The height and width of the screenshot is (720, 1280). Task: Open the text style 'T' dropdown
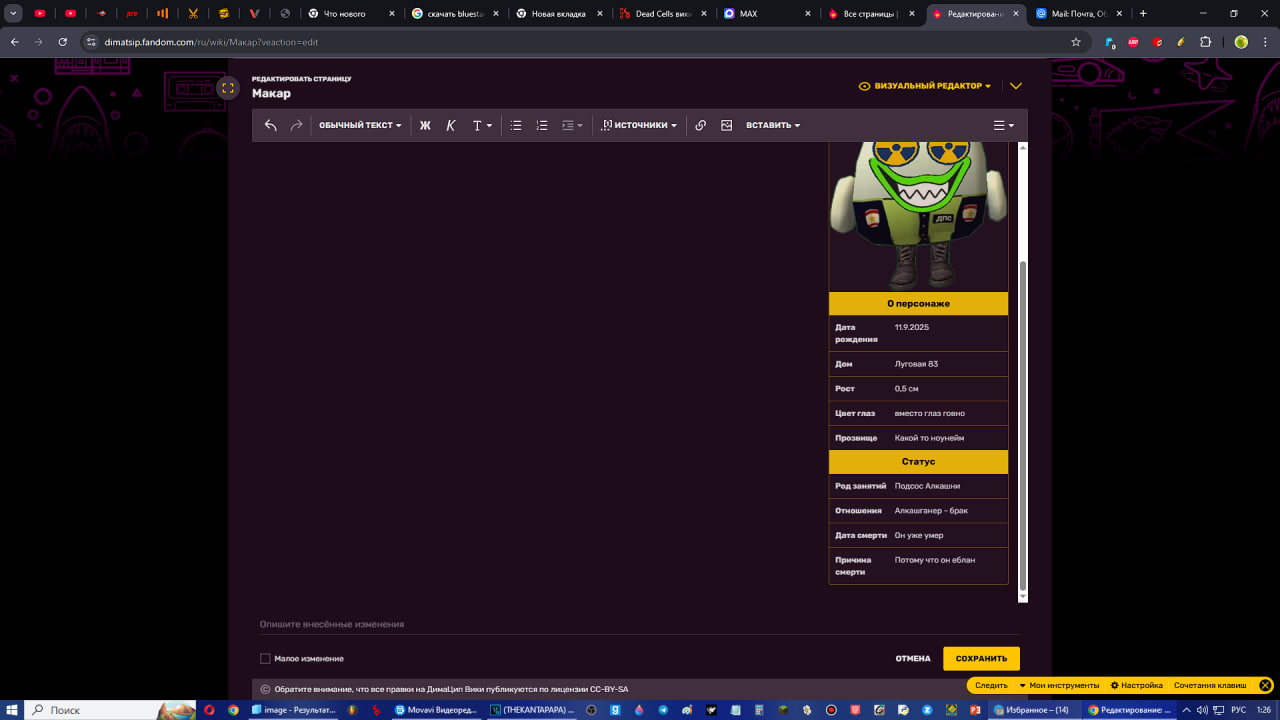pos(481,126)
